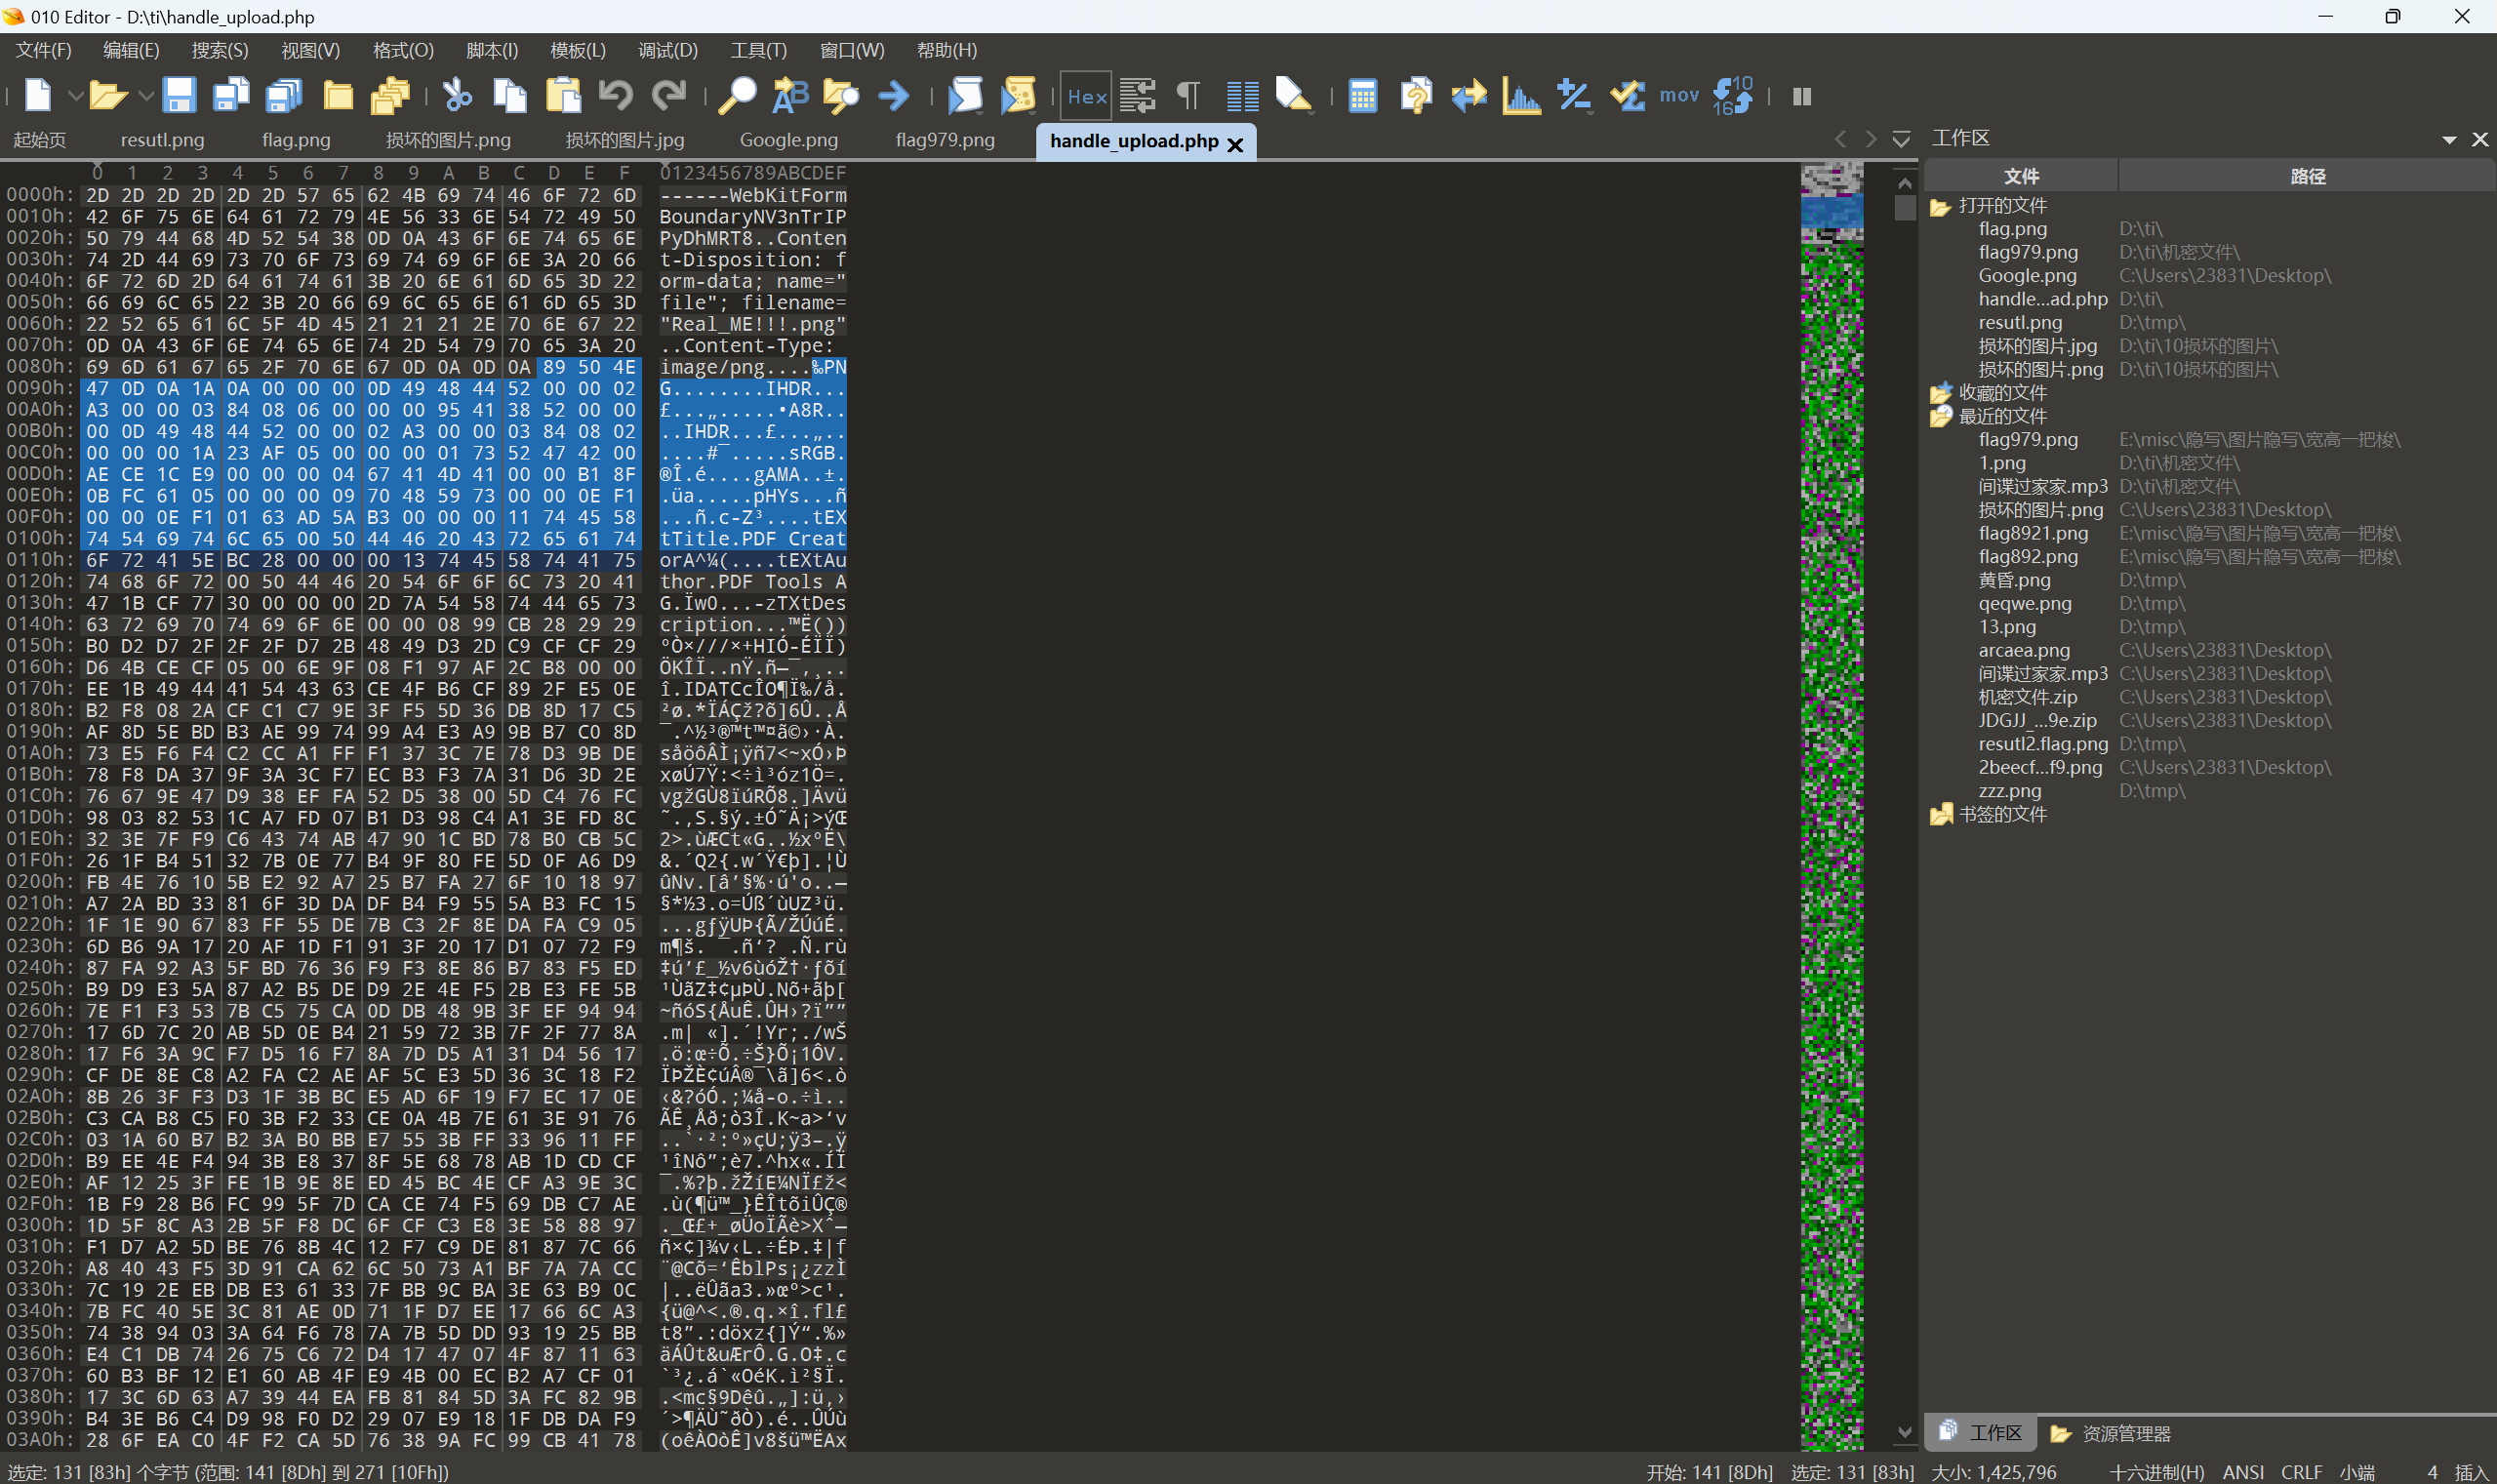The height and width of the screenshot is (1484, 2497).
Task: Open Find with the magnifying glass icon
Action: click(737, 96)
